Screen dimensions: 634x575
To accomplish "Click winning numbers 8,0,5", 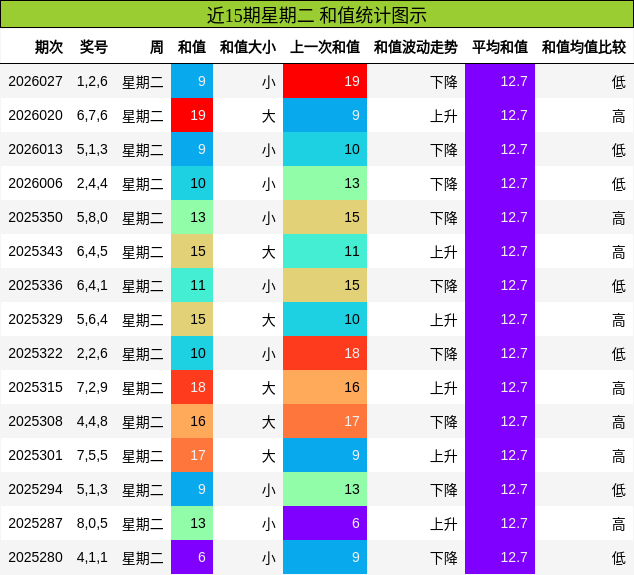I will (x=92, y=523).
